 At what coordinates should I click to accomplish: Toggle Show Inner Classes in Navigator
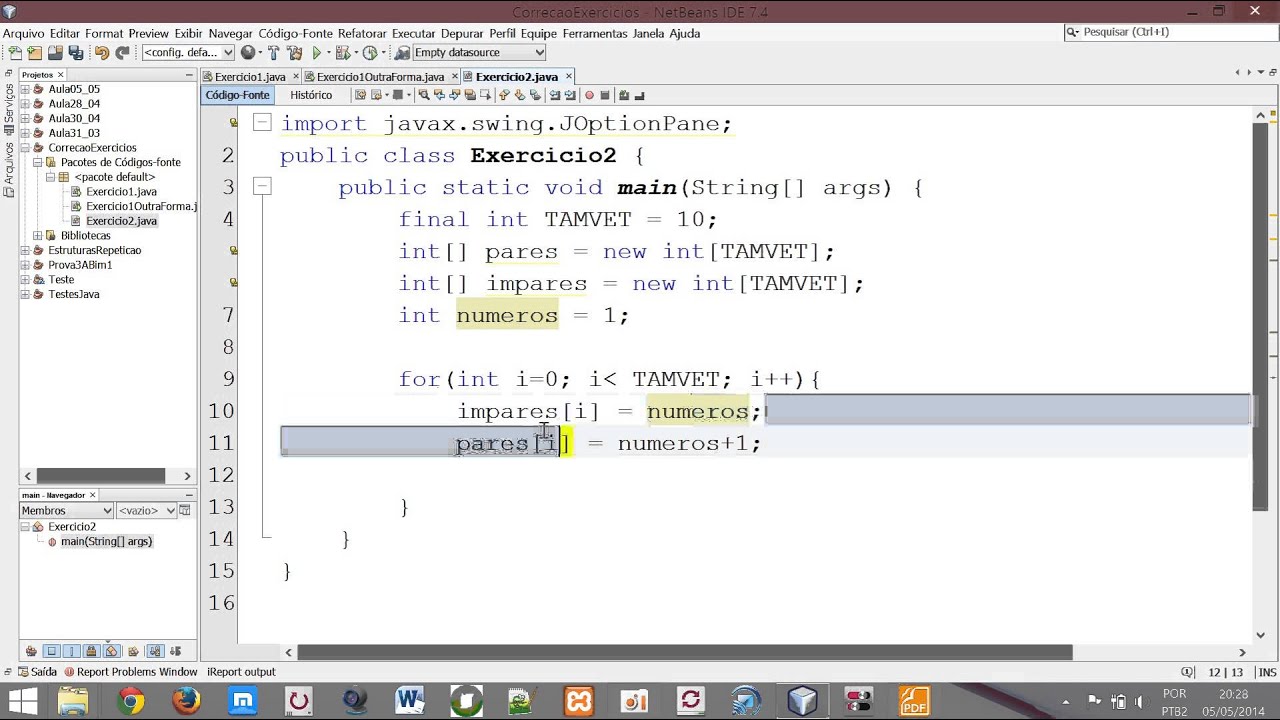point(111,651)
